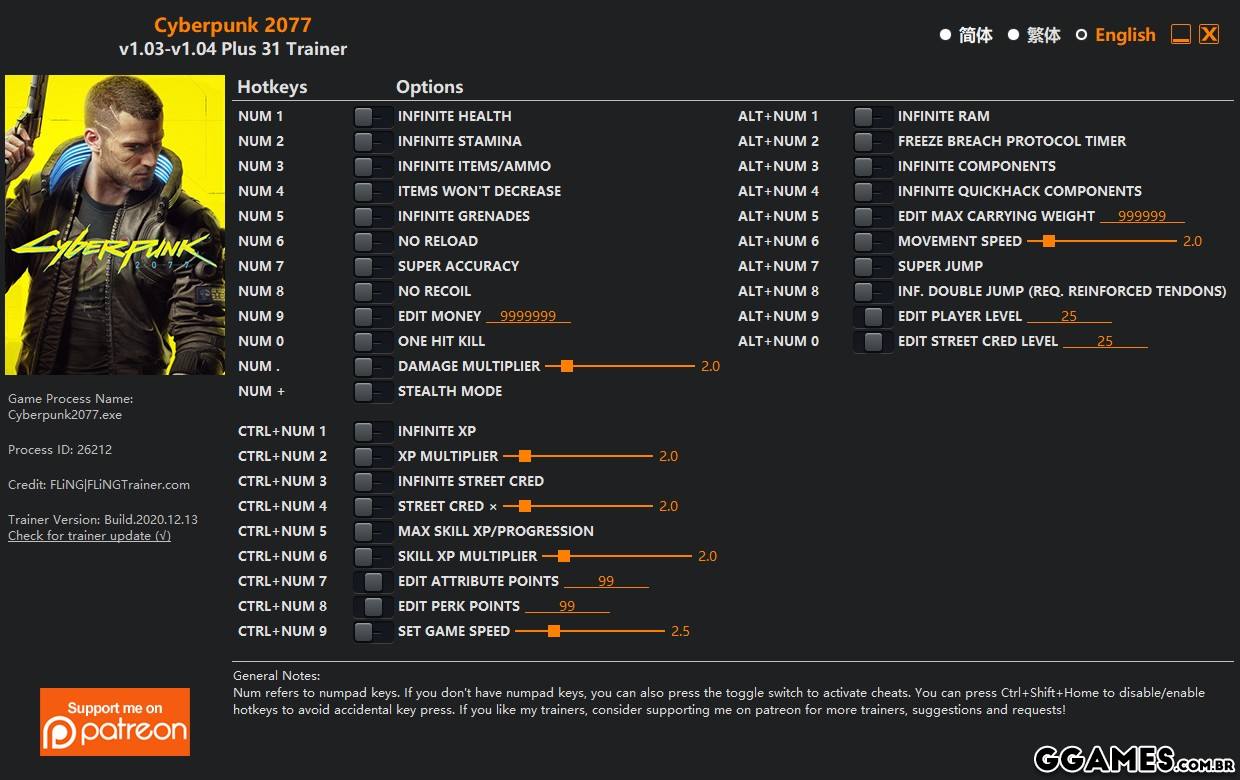
Task: Open Check for trainer update link
Action: (x=89, y=536)
